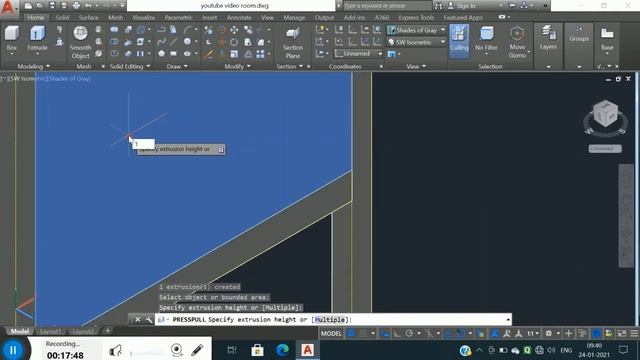
Task: Click the dynamic input height value box
Action: [x=144, y=144]
